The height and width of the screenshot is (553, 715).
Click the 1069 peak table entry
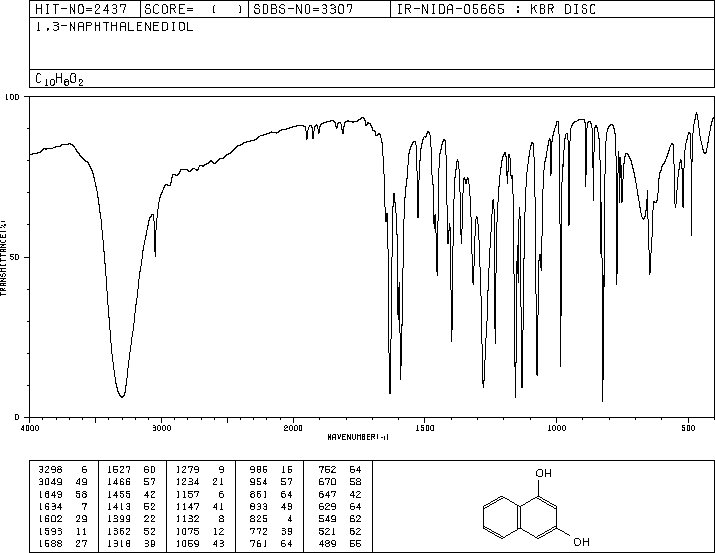coord(188,544)
